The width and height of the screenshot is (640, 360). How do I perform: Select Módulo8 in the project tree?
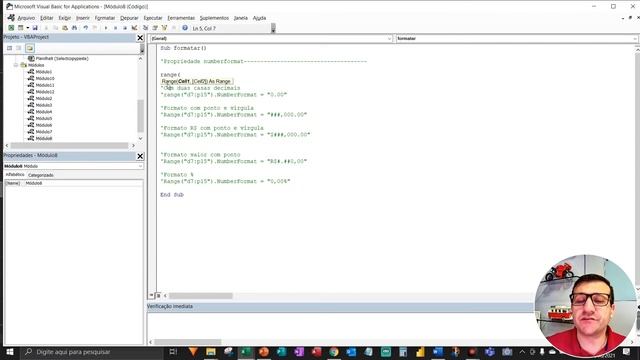(x=44, y=138)
